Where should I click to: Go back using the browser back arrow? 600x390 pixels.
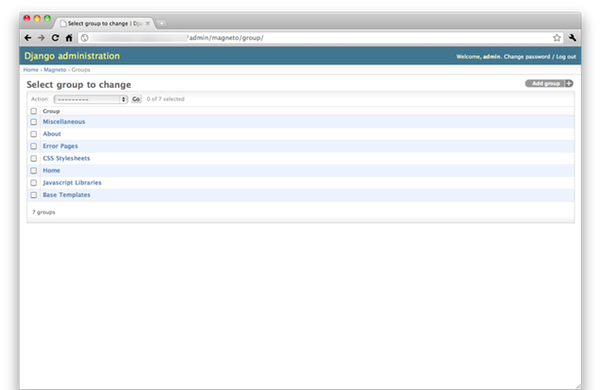pos(28,38)
